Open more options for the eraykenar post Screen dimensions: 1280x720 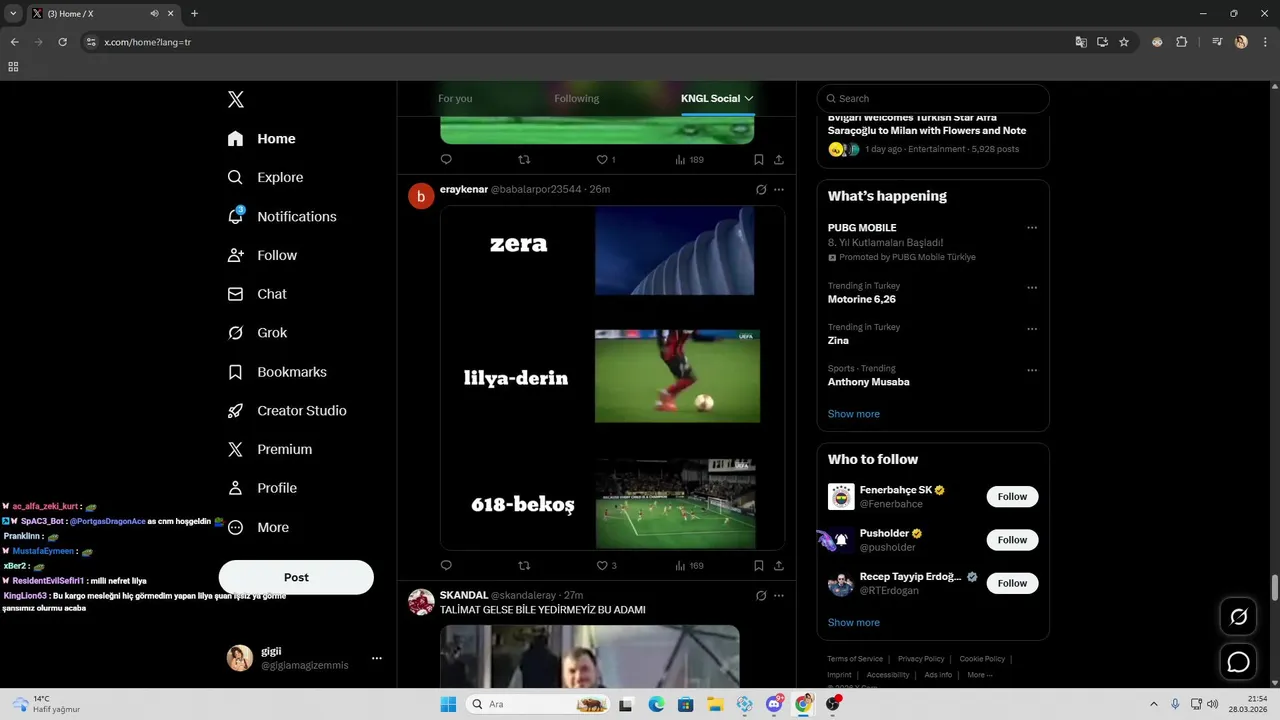click(779, 189)
